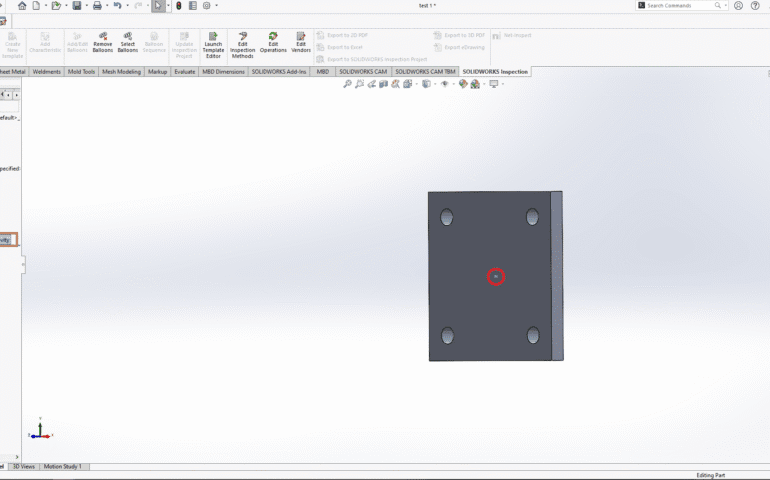
Task: Activate the Select cursor tool
Action: (158, 5)
